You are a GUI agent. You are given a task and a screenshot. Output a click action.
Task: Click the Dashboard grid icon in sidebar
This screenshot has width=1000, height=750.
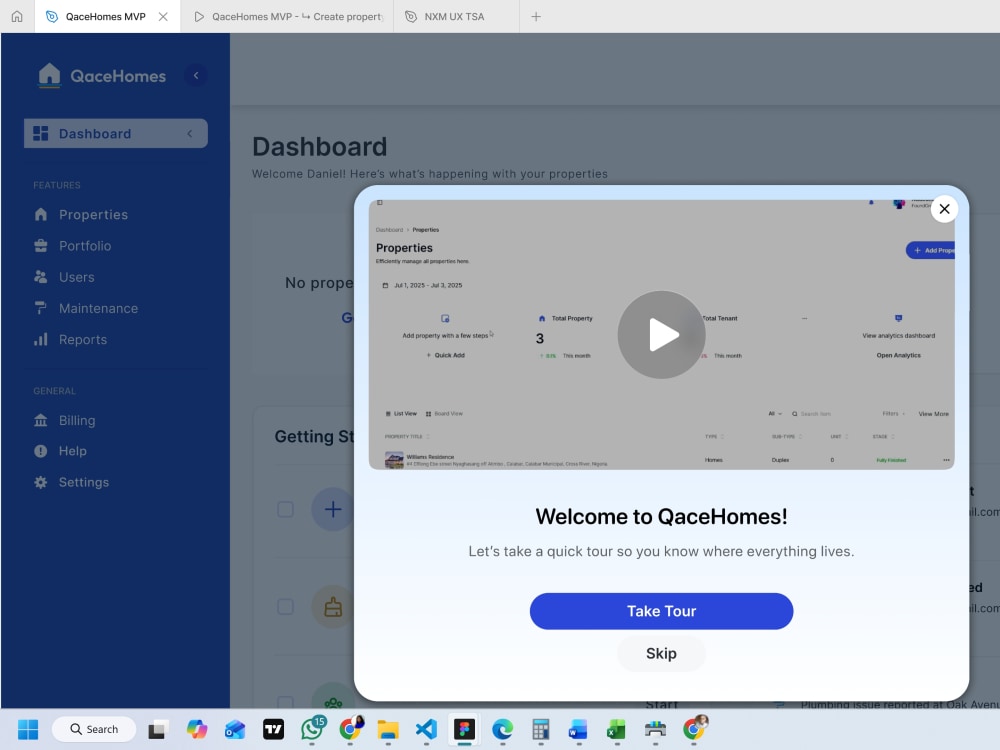[40, 133]
